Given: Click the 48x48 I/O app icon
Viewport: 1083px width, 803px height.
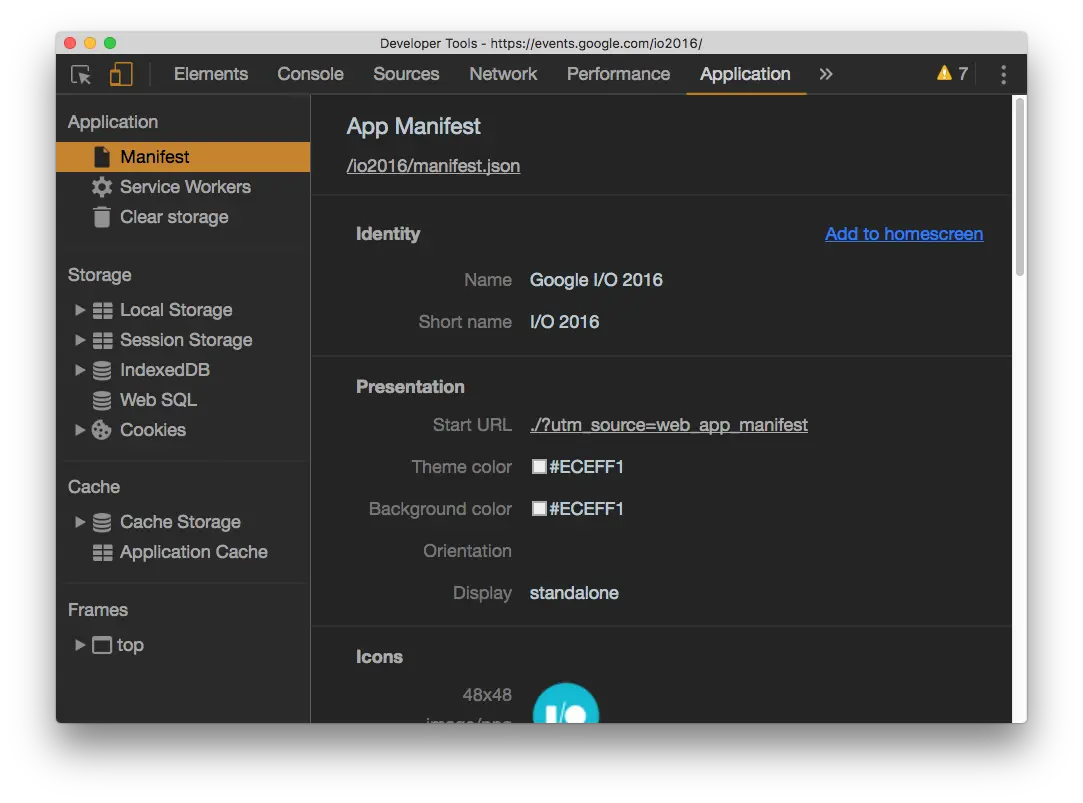Looking at the screenshot, I should click(x=566, y=703).
